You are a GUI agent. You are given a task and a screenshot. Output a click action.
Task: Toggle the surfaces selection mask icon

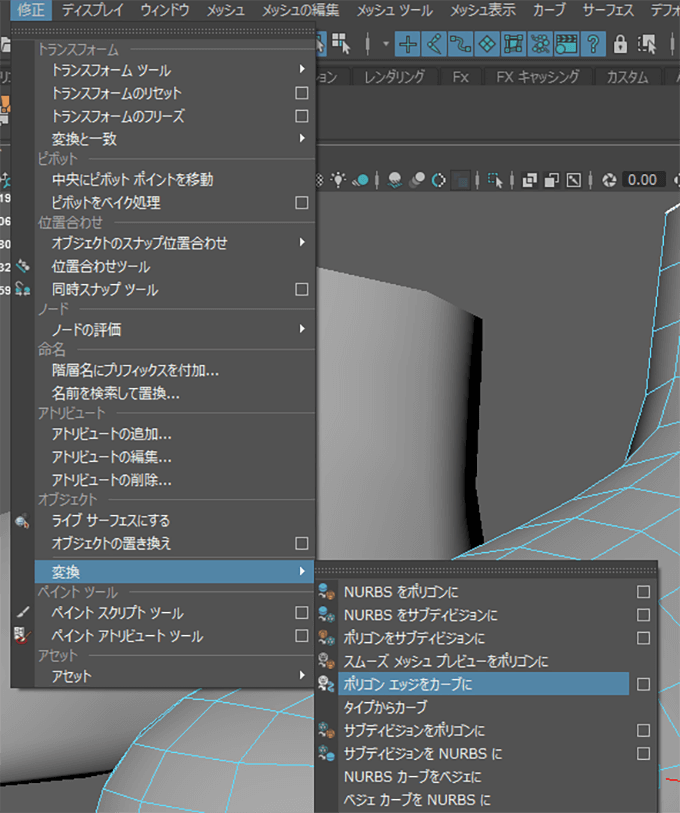(x=487, y=44)
